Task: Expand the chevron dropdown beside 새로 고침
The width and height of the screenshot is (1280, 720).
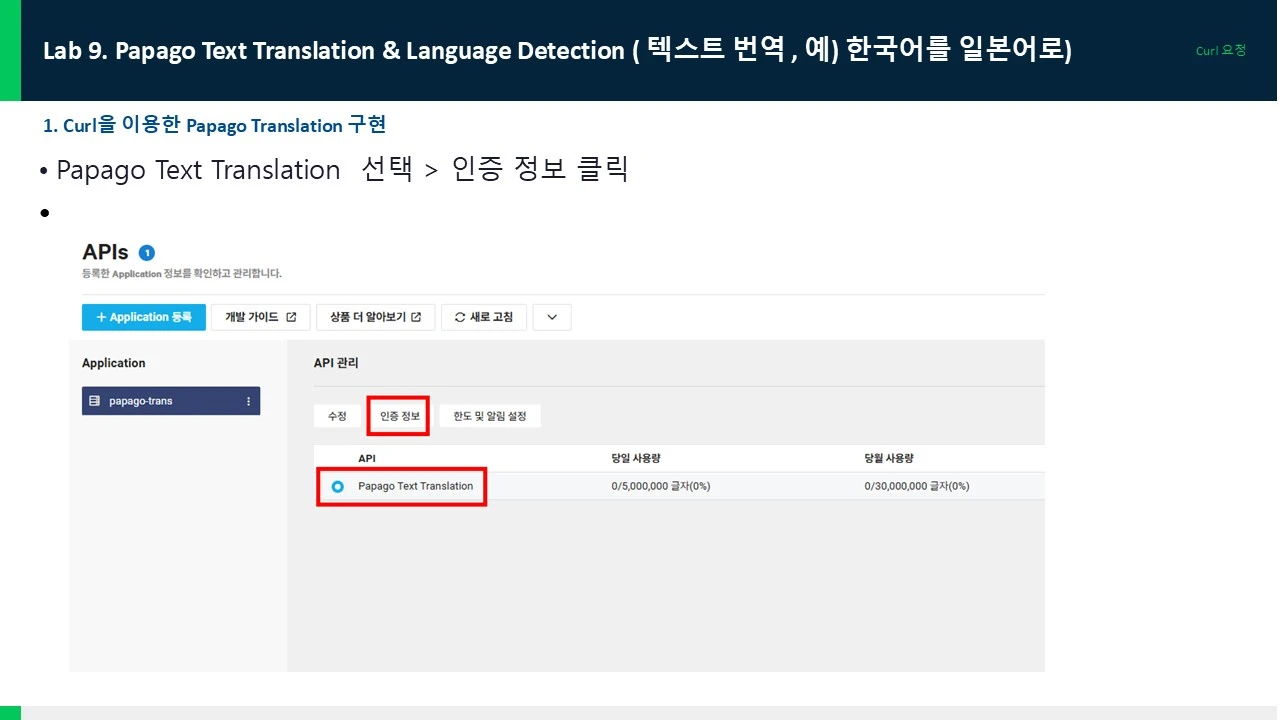Action: [552, 317]
